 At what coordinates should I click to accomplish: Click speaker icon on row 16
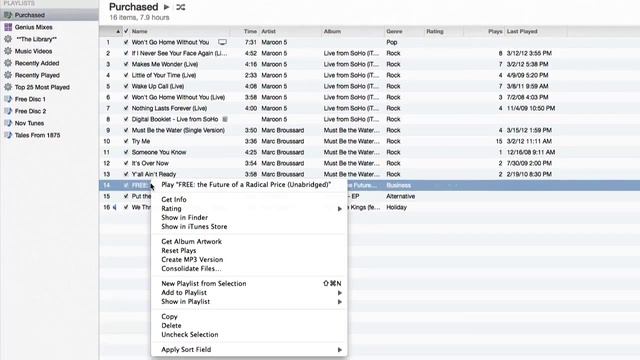tap(115, 207)
